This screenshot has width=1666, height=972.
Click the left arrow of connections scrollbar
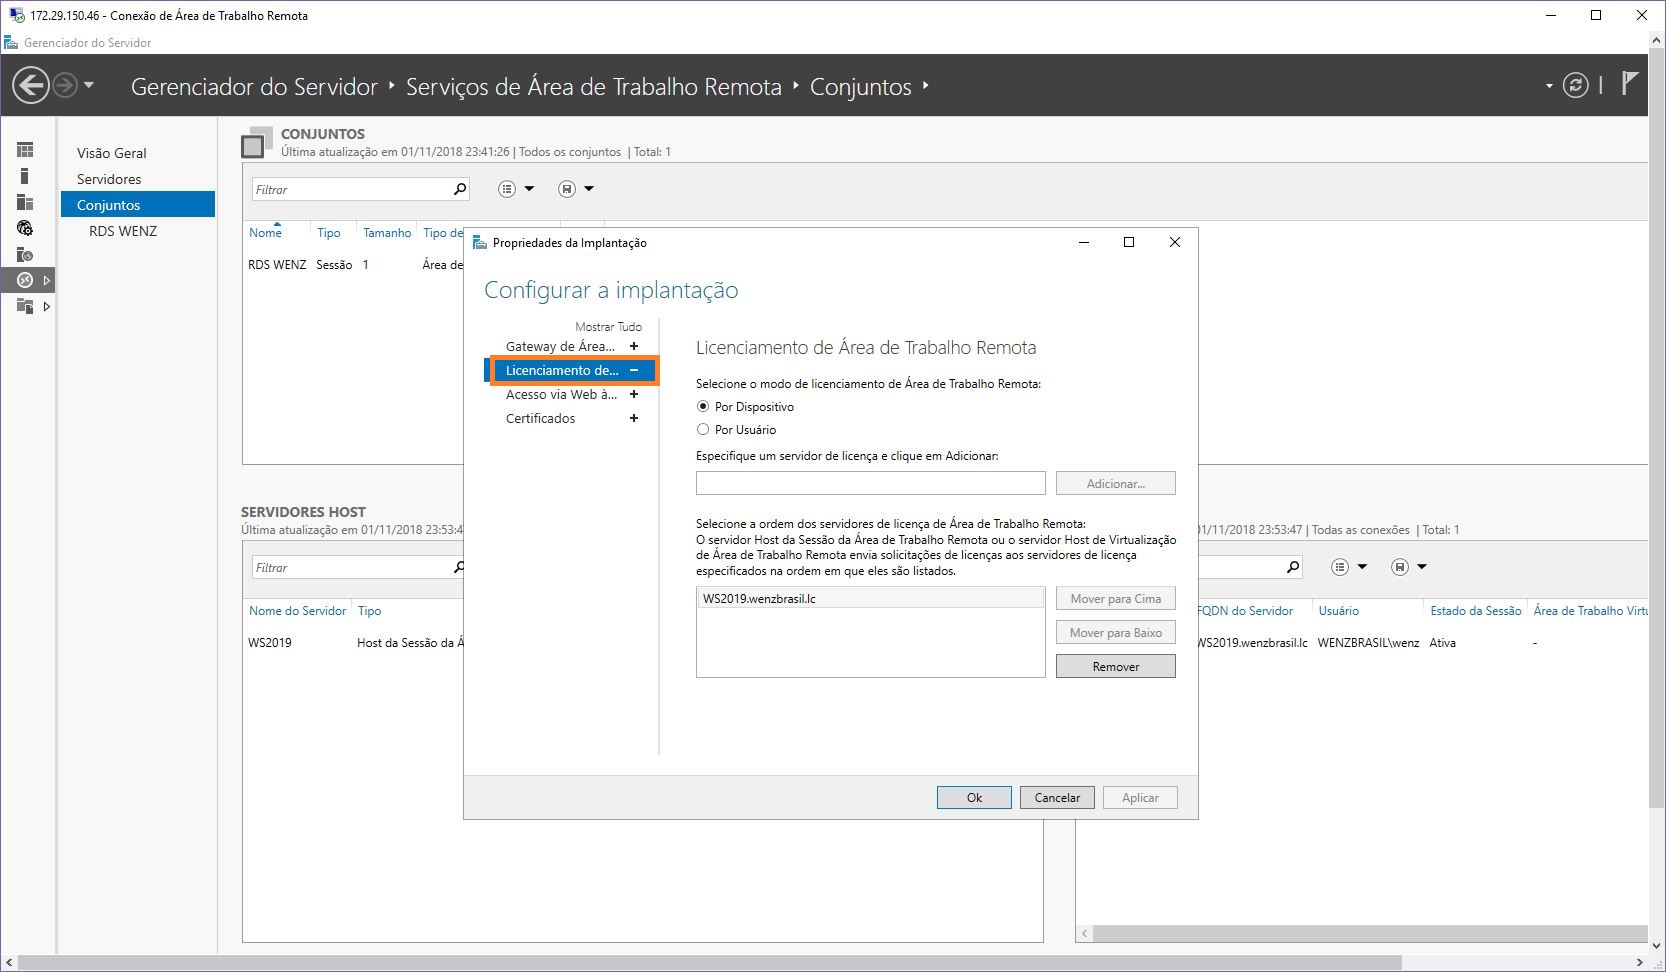tap(1085, 934)
